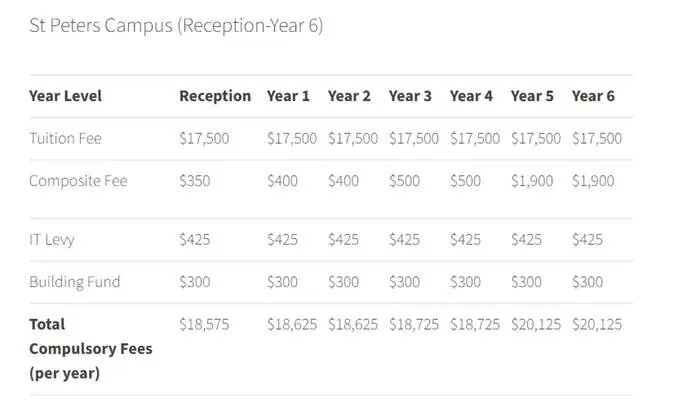
Task: Click the Tuition Fee row label
Action: tap(65, 139)
